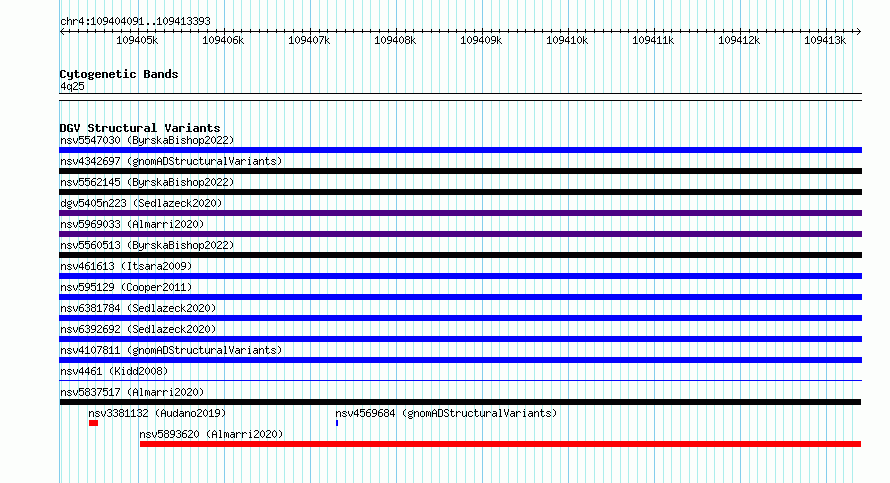This screenshot has height=483, width=890.
Task: Open the nsv4107811 (gnomADStructuralVariants) label
Action: point(171,350)
